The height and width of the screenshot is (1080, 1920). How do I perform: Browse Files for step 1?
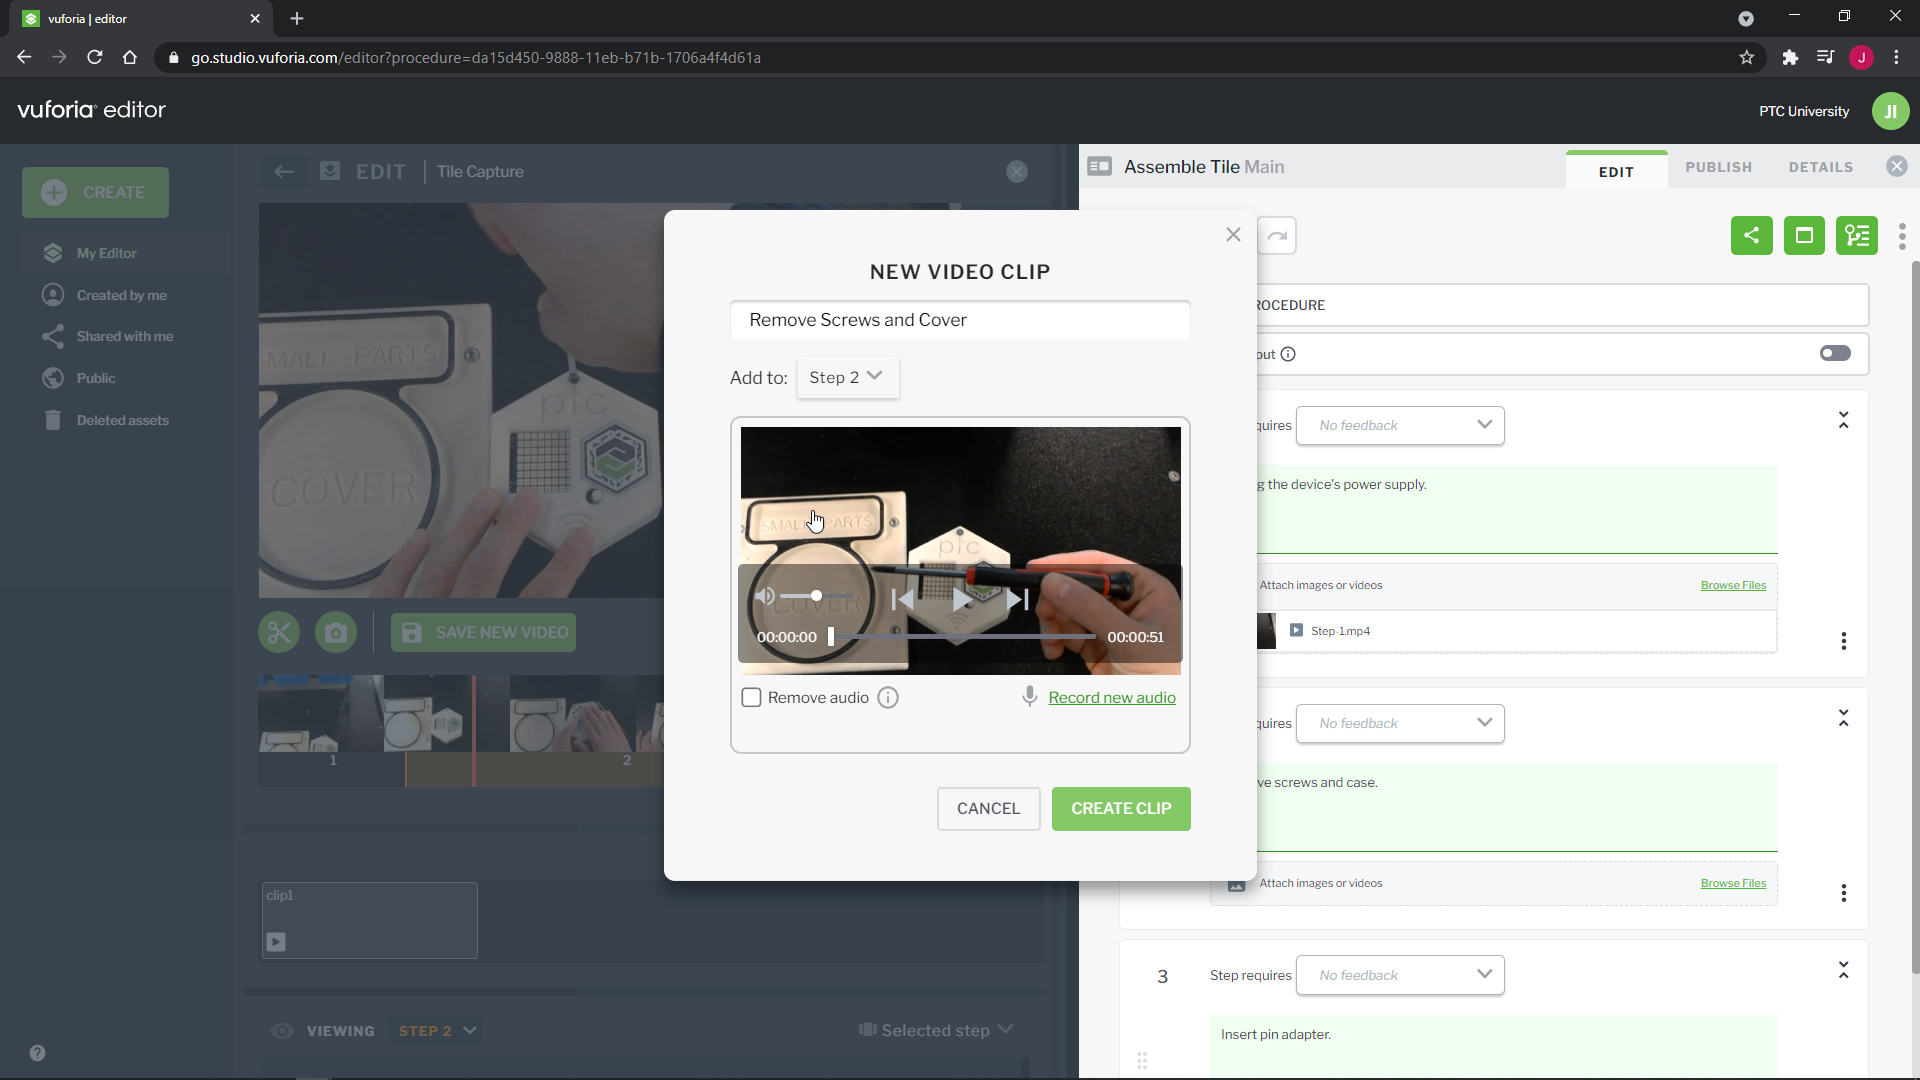tap(1733, 585)
